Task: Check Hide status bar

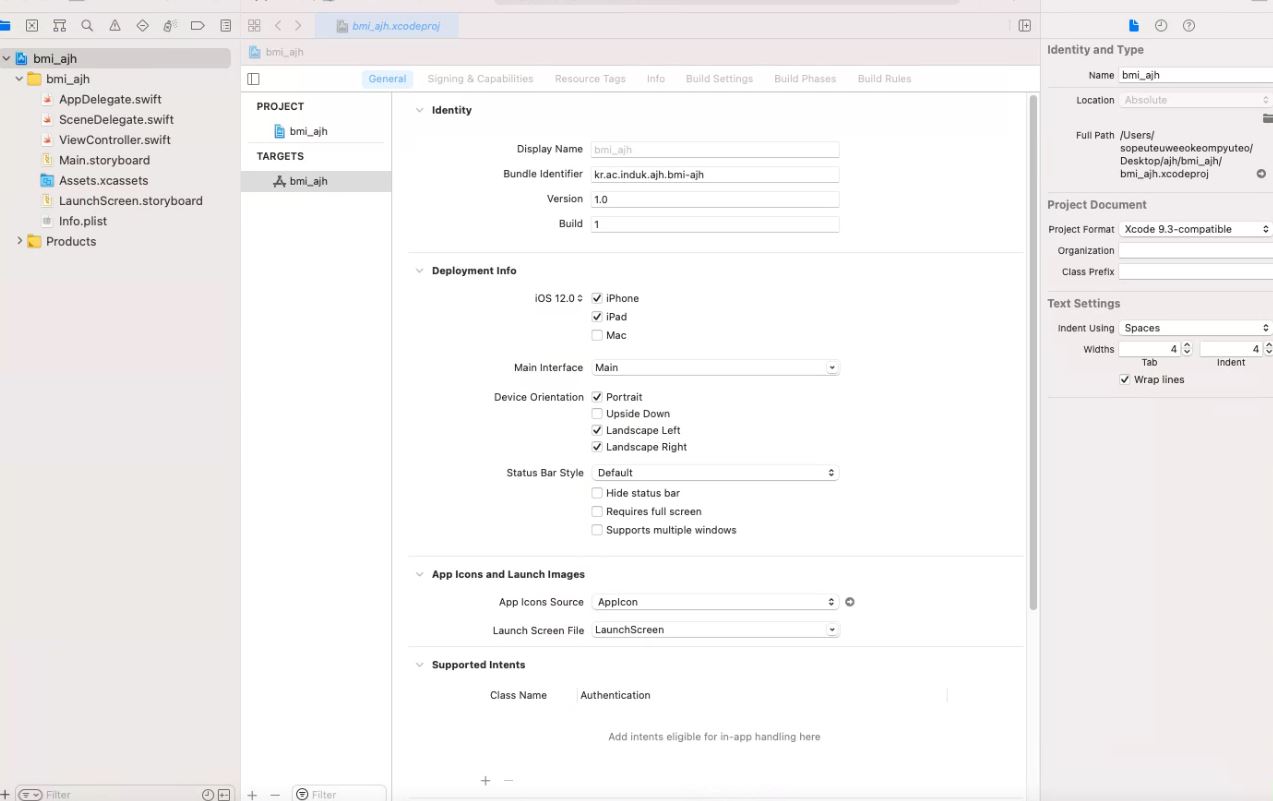Action: pyautogui.click(x=597, y=493)
